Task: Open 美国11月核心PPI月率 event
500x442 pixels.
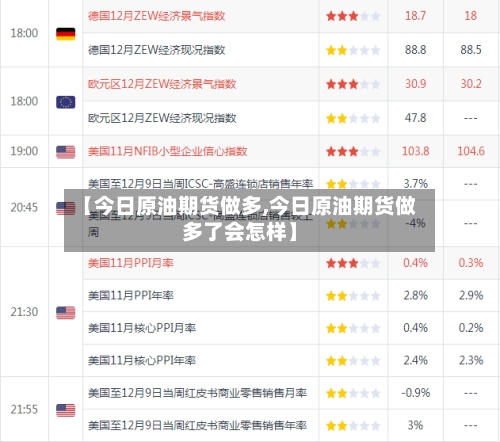Action: coord(142,328)
